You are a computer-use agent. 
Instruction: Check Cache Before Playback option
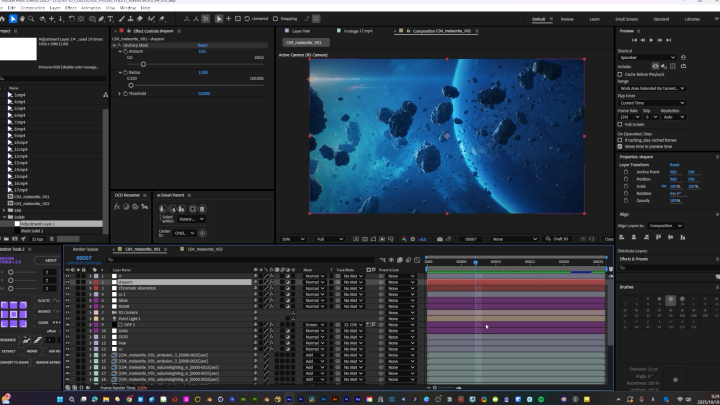[622, 75]
